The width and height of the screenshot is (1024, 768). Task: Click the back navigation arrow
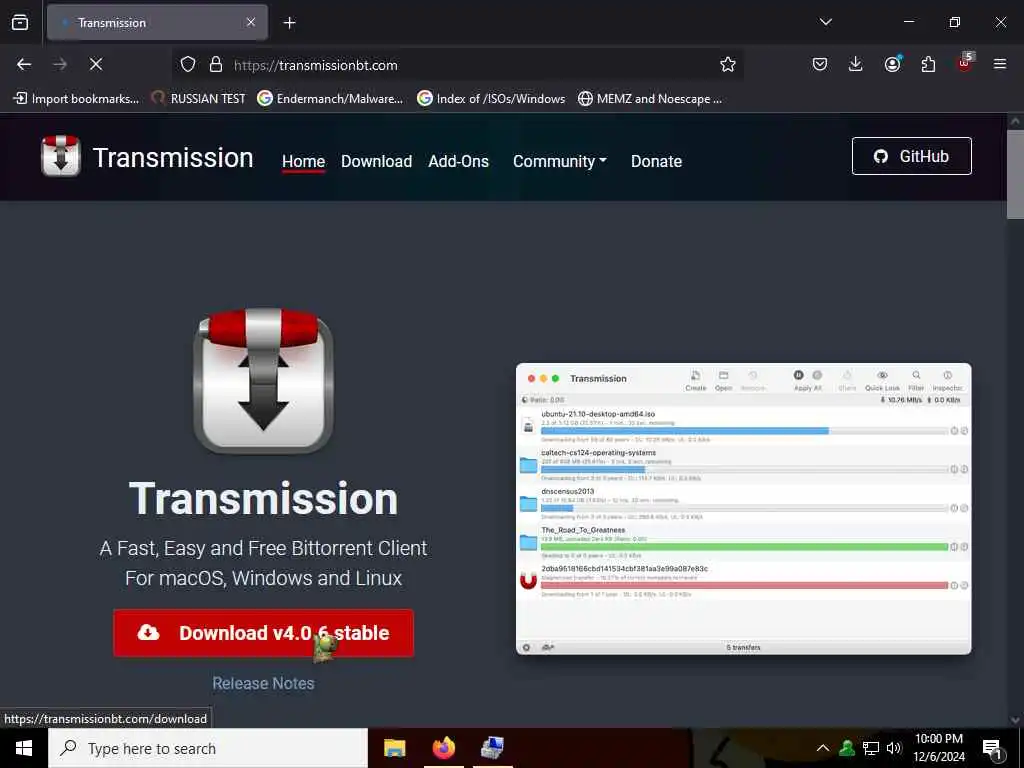point(24,64)
